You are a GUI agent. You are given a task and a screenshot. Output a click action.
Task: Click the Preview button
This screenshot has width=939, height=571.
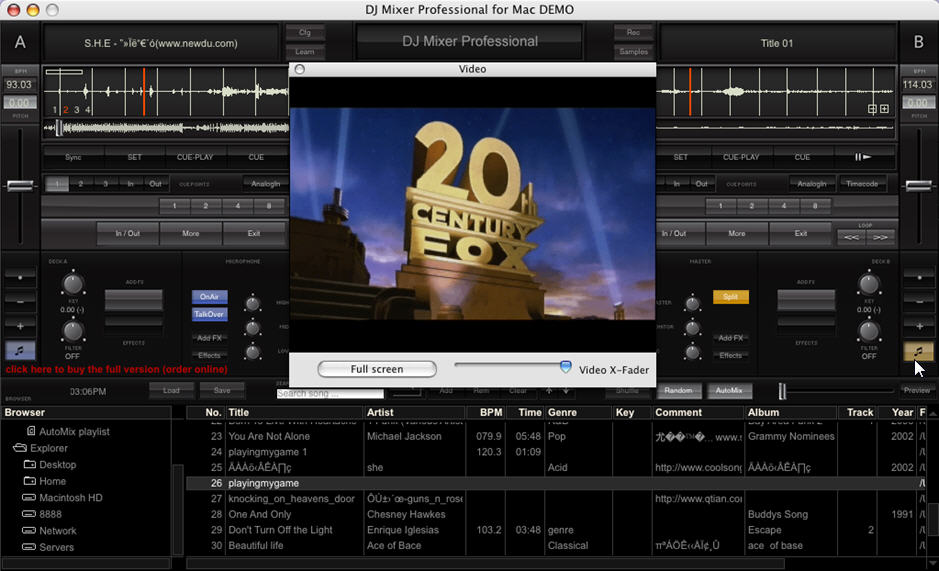[917, 391]
